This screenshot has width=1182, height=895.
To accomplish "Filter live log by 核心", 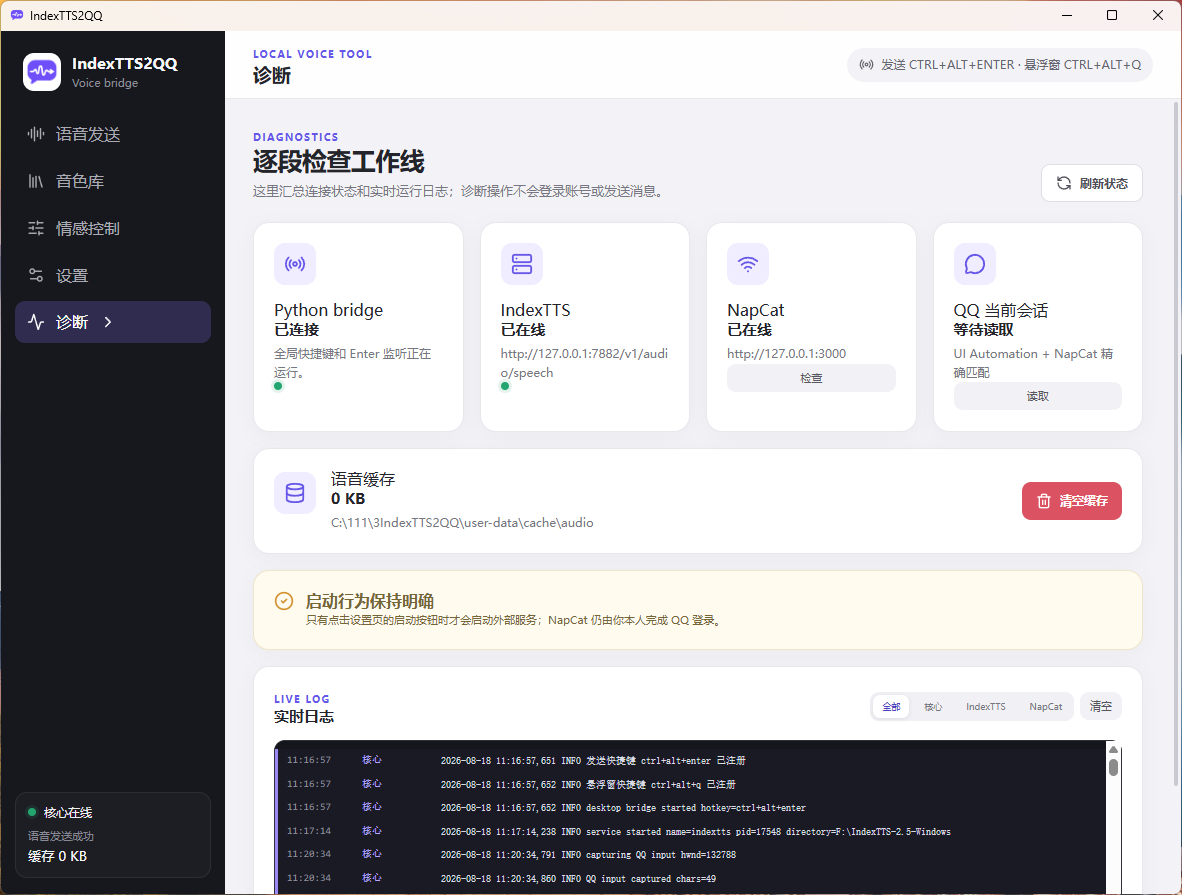I will (x=933, y=706).
